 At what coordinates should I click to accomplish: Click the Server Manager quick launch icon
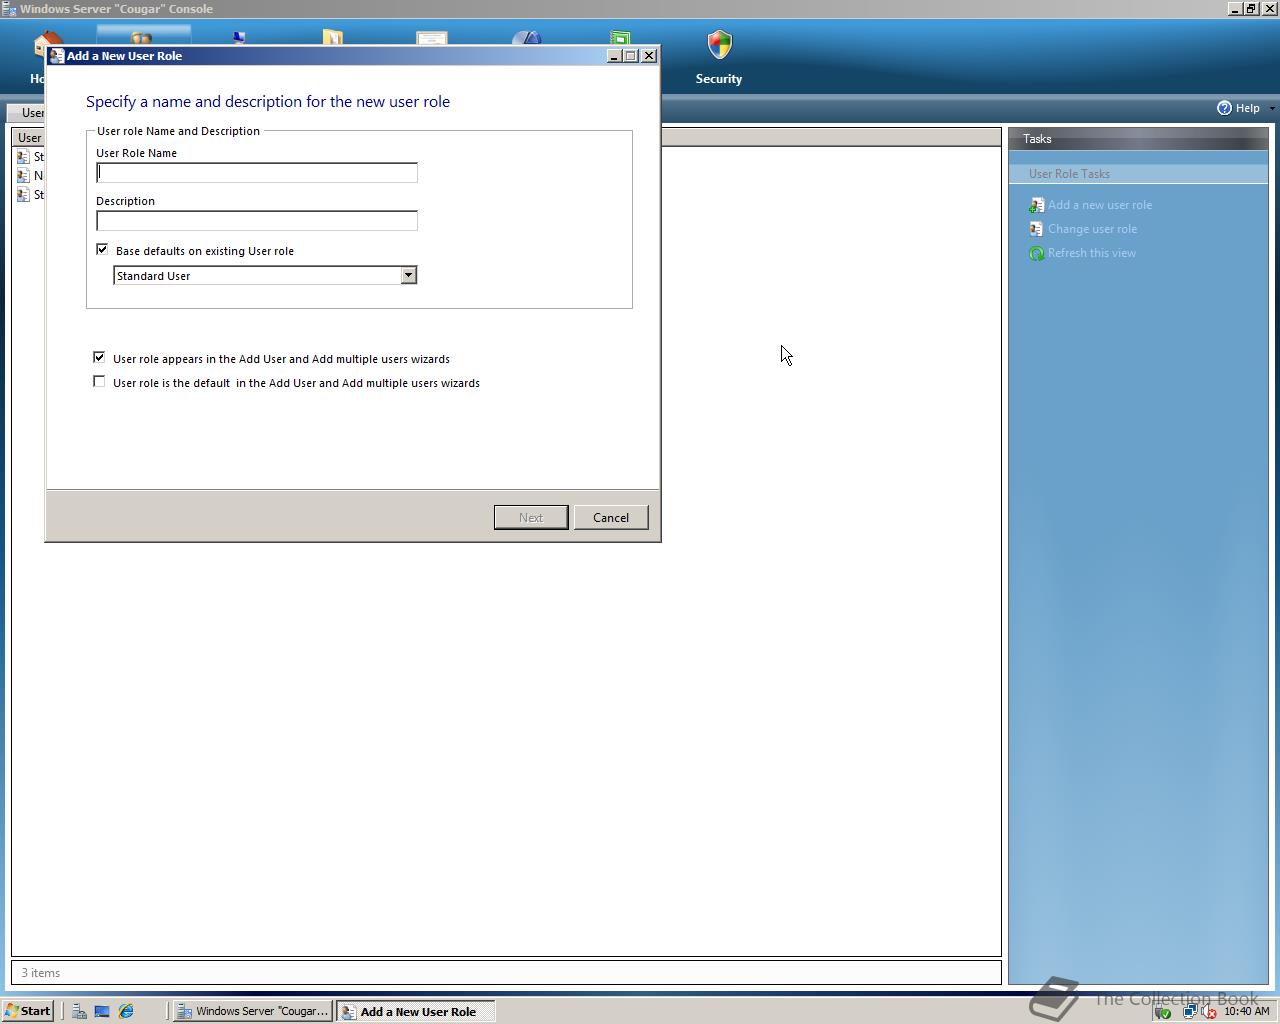(x=78, y=1011)
